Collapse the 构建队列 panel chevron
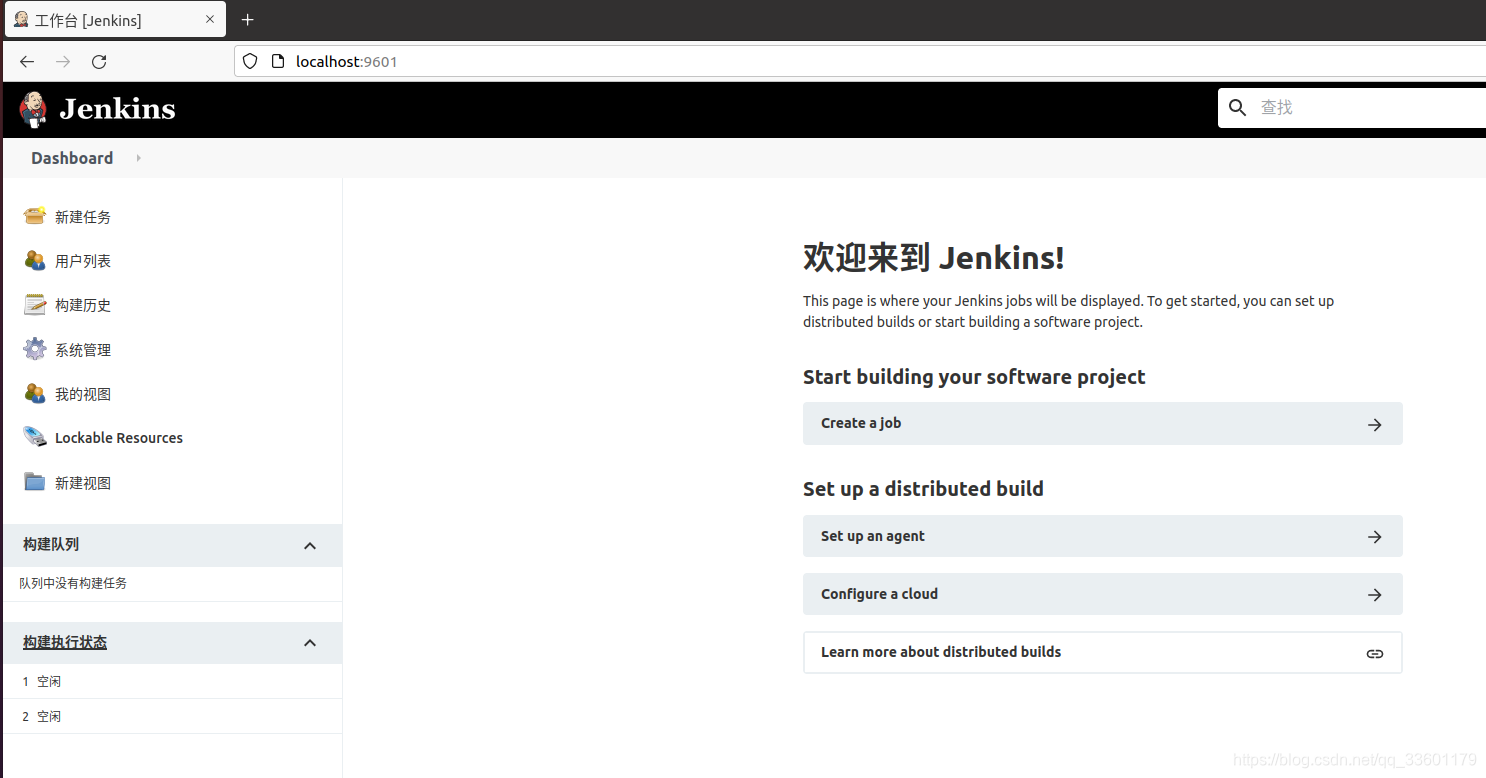This screenshot has width=1486, height=778. [310, 545]
